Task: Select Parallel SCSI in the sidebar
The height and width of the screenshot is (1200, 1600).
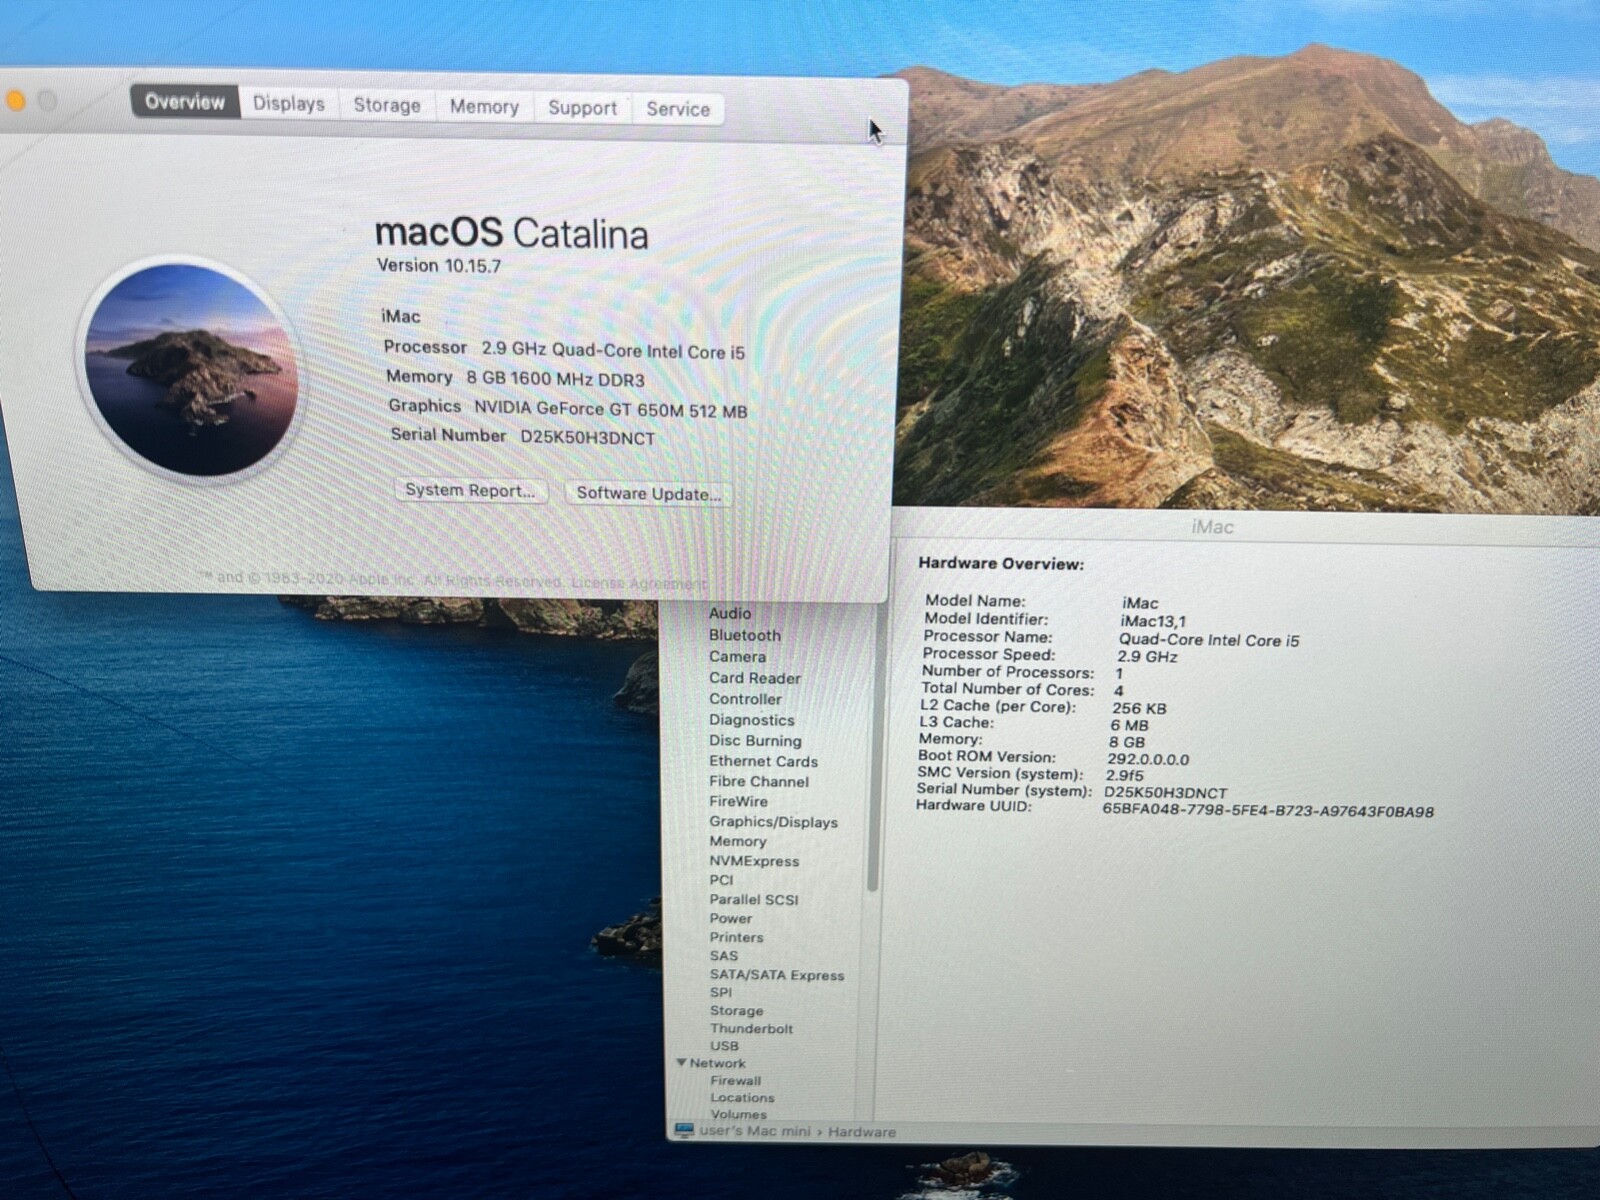Action: tap(754, 899)
